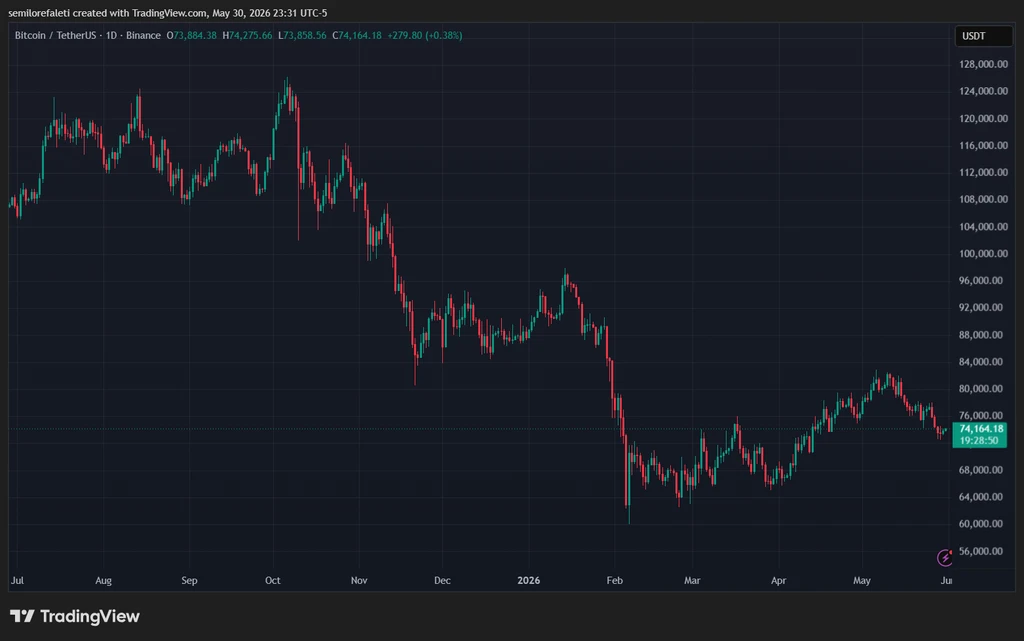Select the 1D interval label
Screen dimensions: 1024x641
111,35
